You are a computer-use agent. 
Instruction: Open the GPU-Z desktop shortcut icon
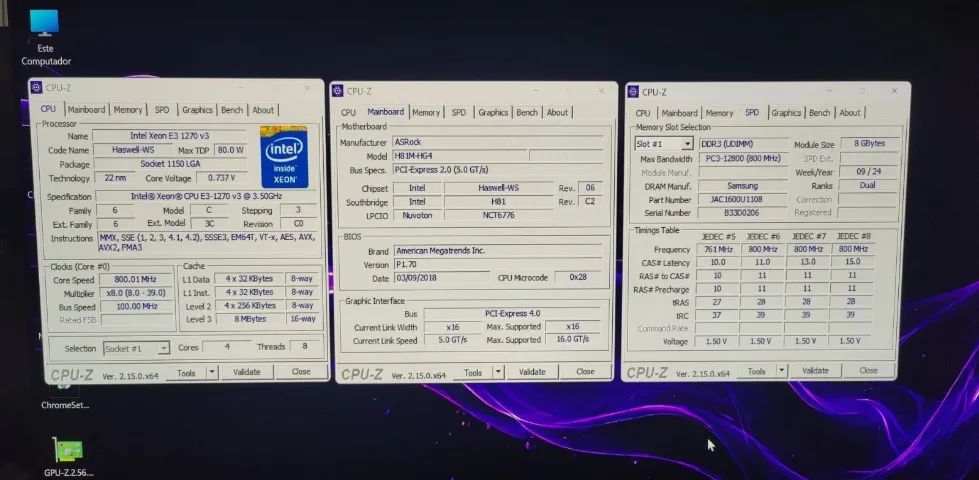[68, 458]
